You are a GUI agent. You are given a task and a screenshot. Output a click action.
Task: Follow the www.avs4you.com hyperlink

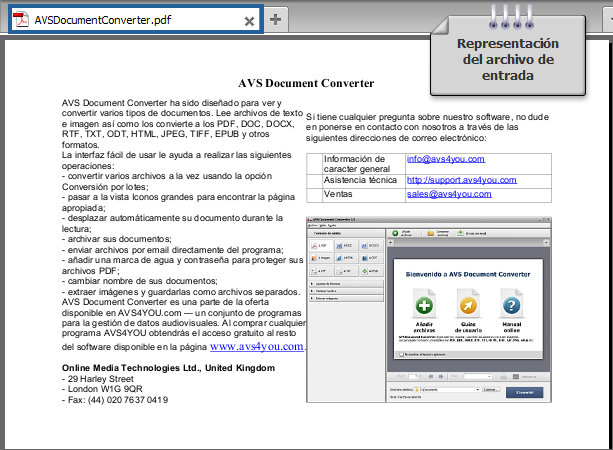point(257,347)
